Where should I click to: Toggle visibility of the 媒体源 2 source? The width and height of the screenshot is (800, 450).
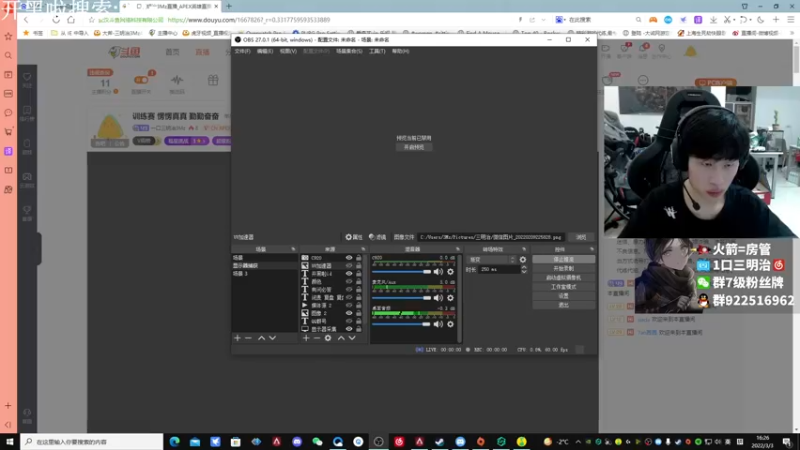click(349, 305)
